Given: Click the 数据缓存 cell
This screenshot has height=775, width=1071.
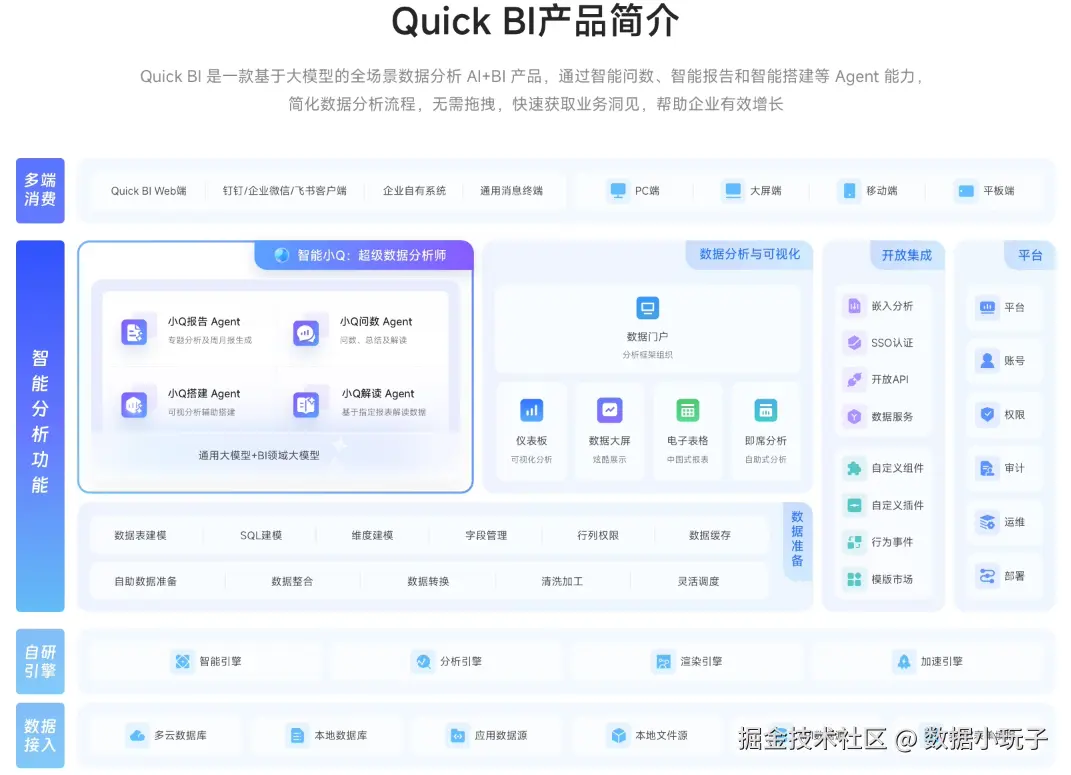Looking at the screenshot, I should coord(710,535).
